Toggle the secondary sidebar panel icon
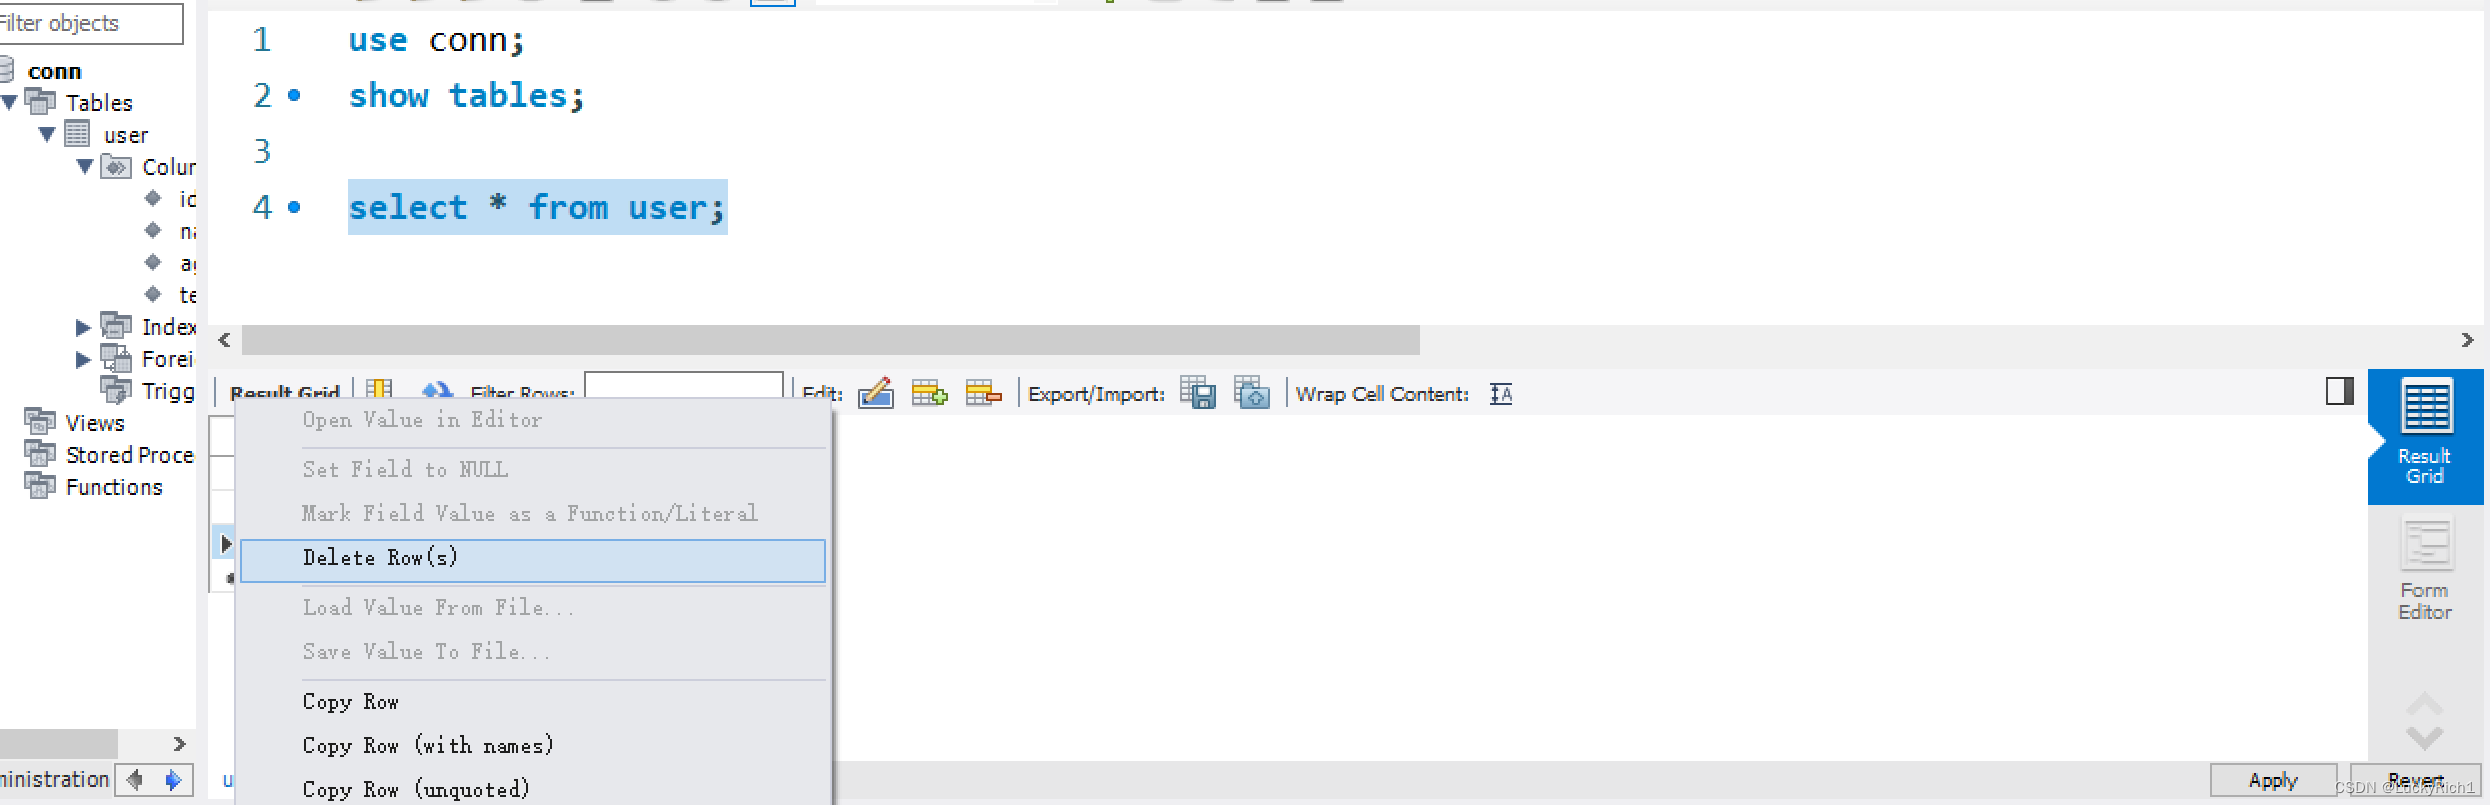The image size is (2490, 805). pyautogui.click(x=2340, y=391)
